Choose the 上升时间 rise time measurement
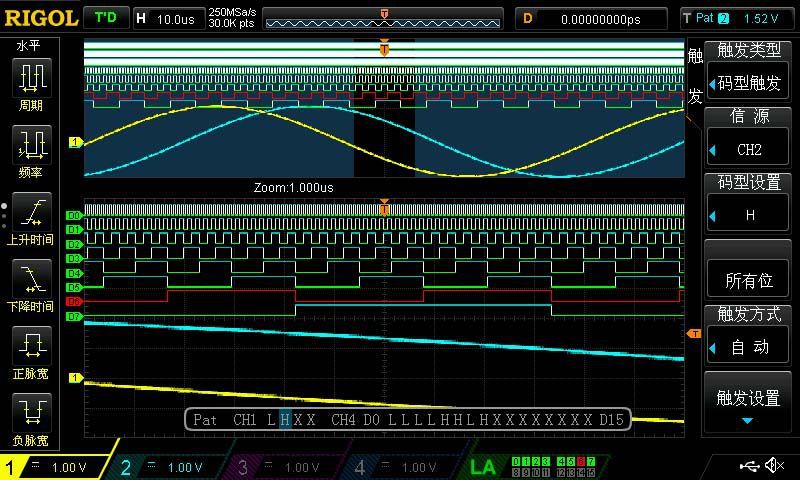 coord(31,218)
